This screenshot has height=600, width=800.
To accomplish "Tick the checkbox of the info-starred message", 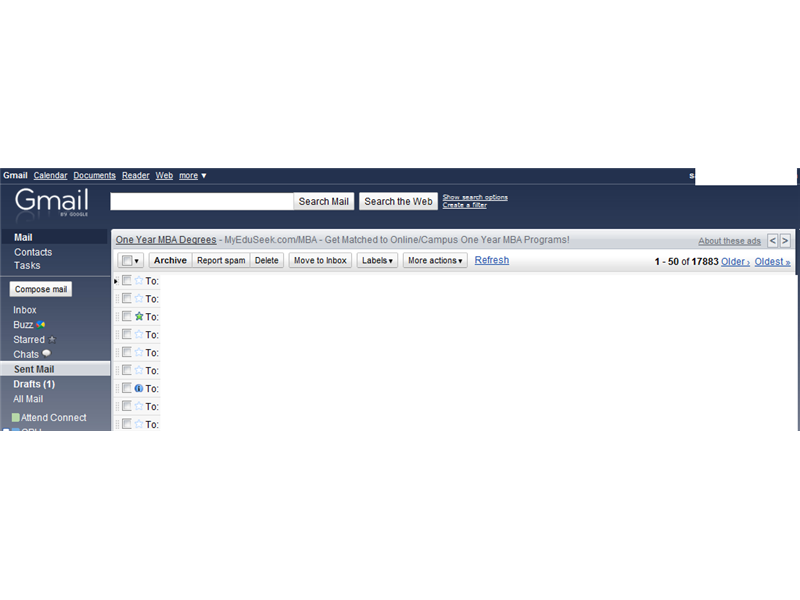I will pyautogui.click(x=127, y=388).
